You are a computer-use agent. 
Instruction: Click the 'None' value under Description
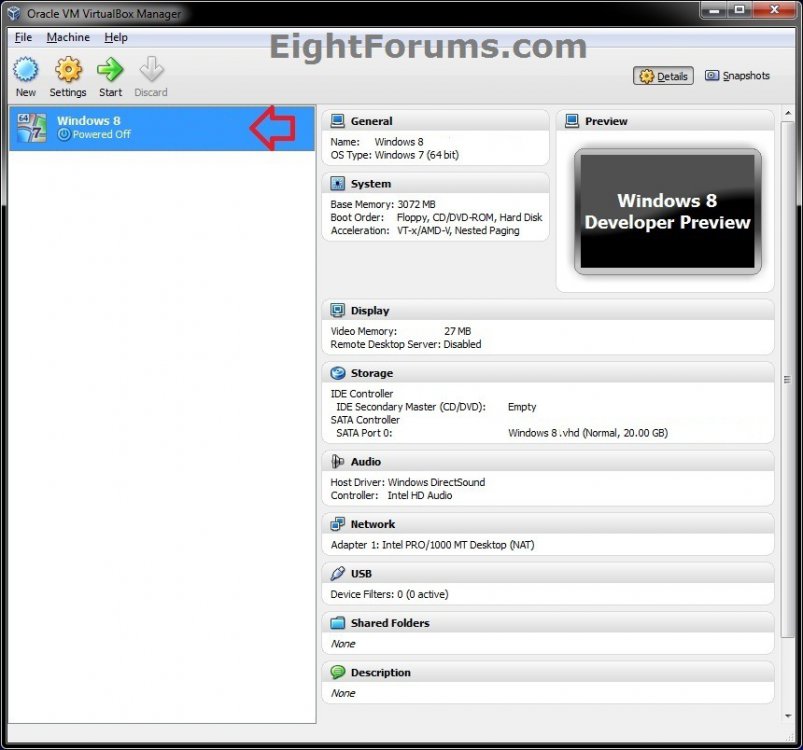343,693
